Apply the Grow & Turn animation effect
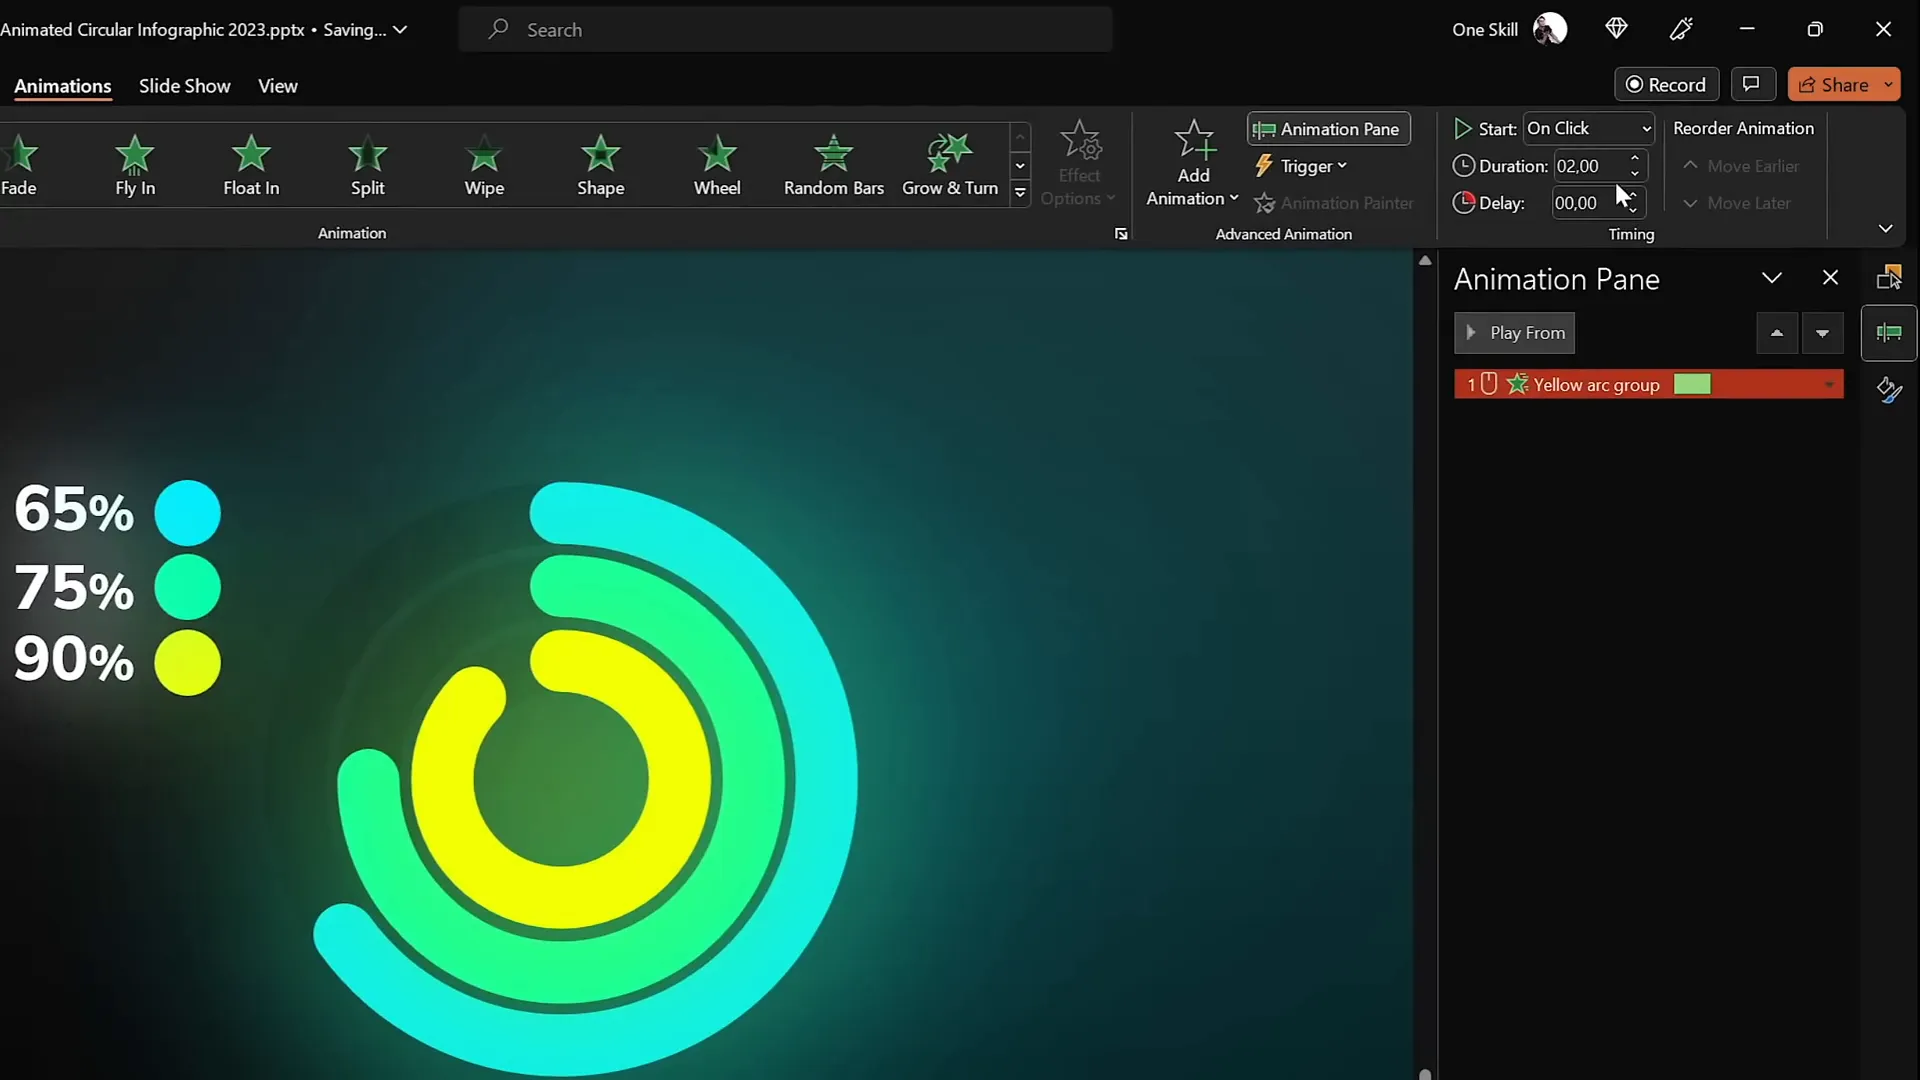This screenshot has width=1920, height=1080. (x=950, y=166)
